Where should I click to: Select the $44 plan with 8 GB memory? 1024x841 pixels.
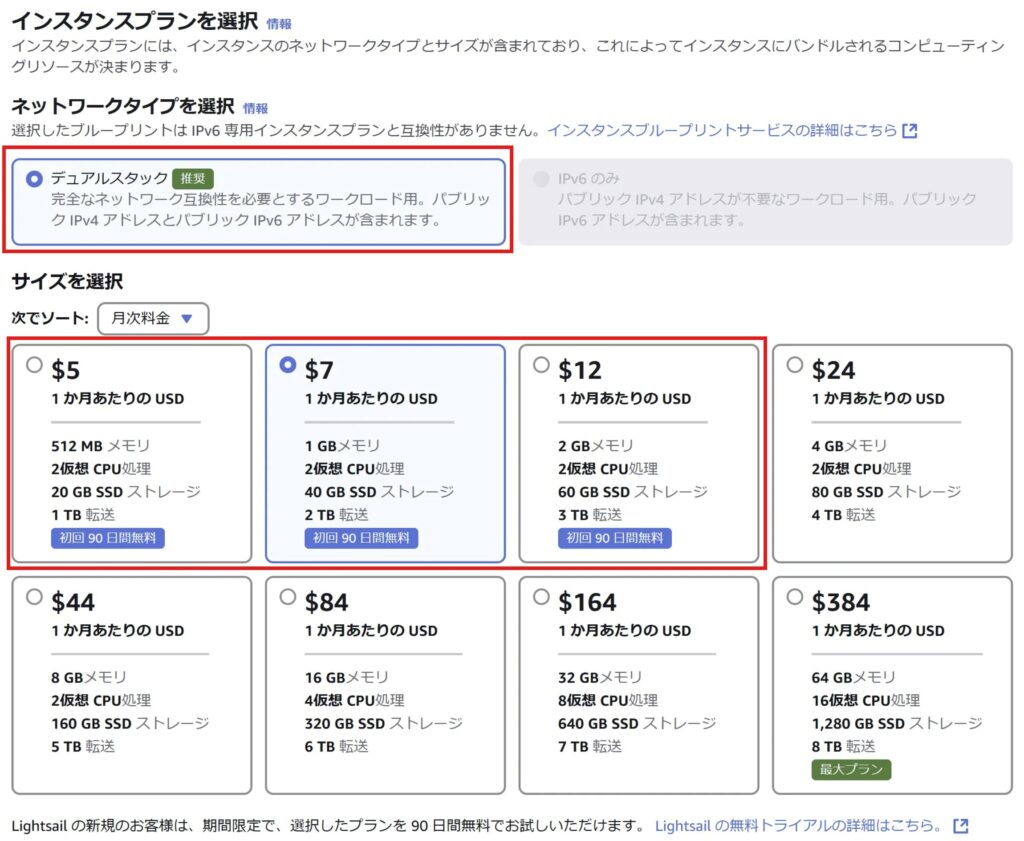tap(35, 597)
